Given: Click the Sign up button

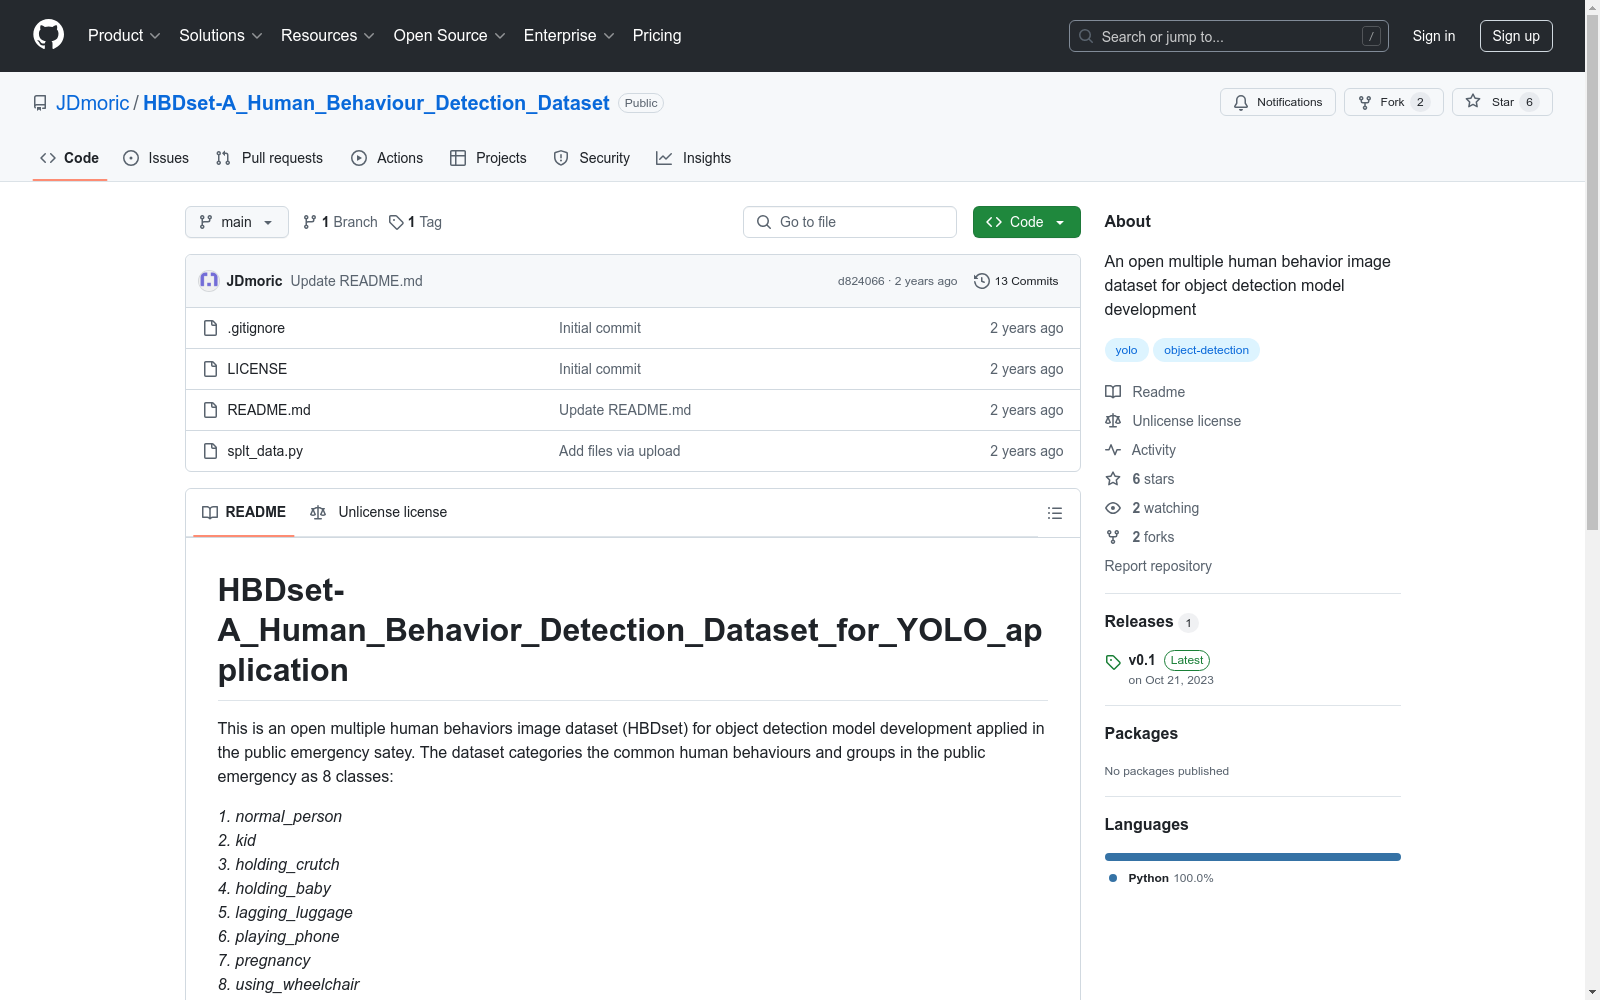Looking at the screenshot, I should (1516, 36).
